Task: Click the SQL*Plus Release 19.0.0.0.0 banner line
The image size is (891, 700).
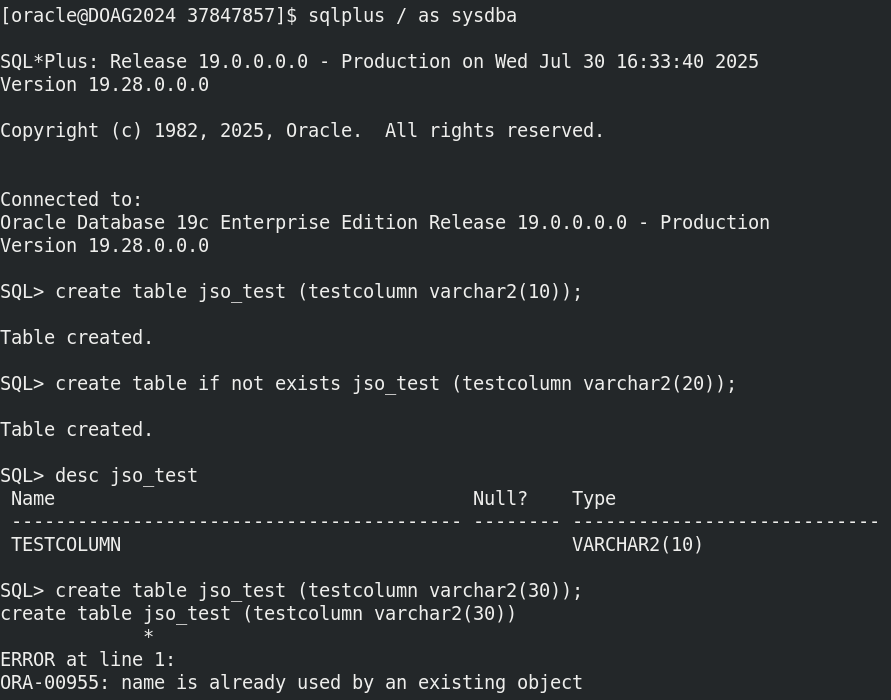Action: 379,61
